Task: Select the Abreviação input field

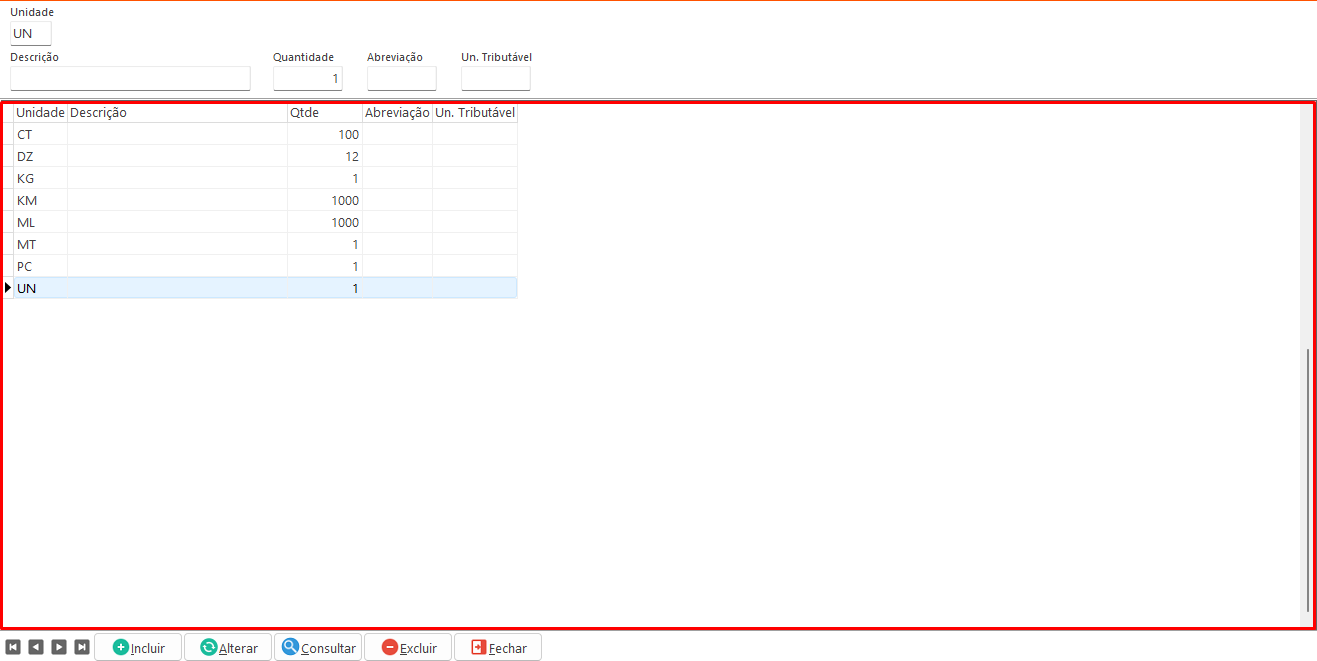Action: click(x=401, y=79)
